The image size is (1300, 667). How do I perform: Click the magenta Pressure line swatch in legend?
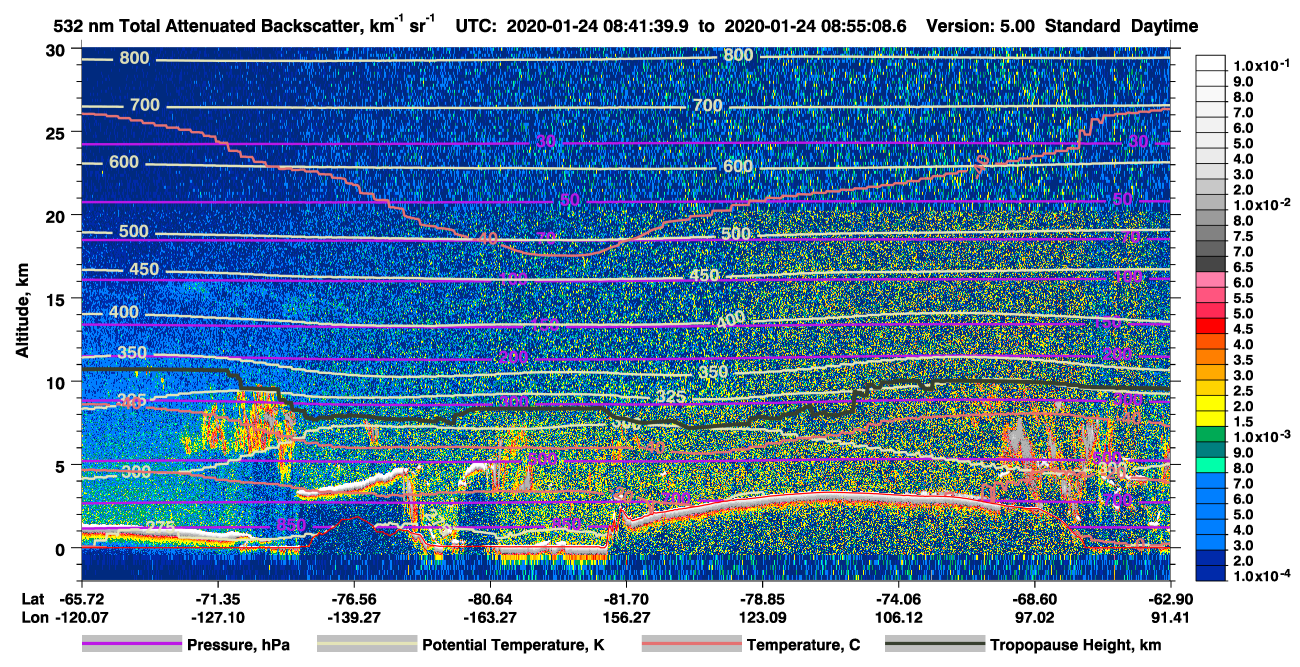[131, 645]
